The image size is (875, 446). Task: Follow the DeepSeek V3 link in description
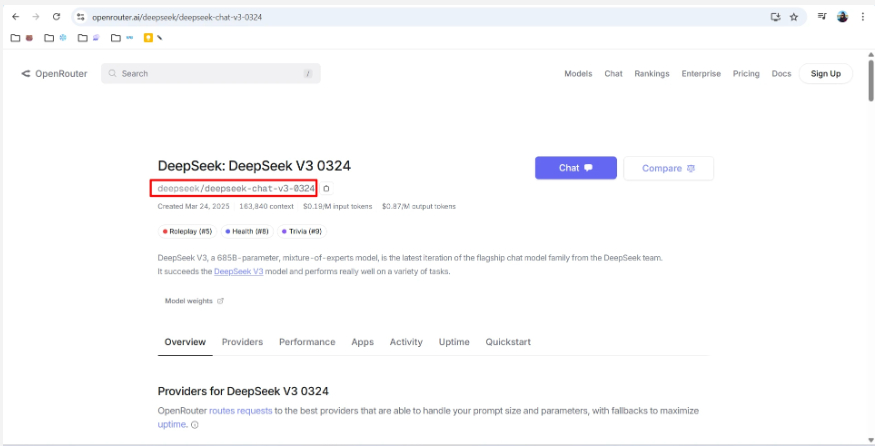click(238, 272)
